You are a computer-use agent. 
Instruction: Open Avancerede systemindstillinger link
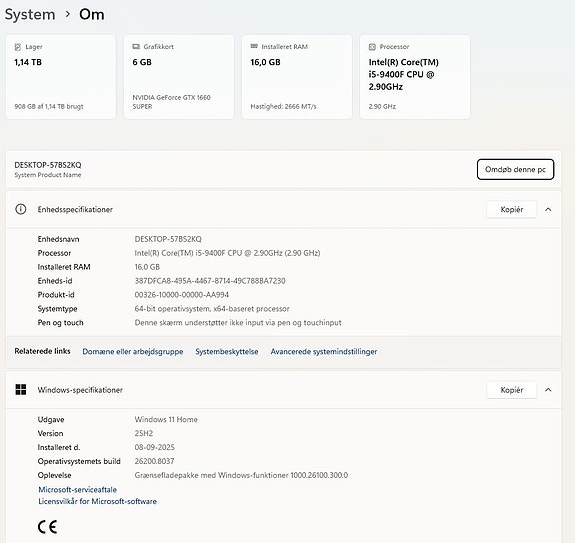click(x=324, y=351)
